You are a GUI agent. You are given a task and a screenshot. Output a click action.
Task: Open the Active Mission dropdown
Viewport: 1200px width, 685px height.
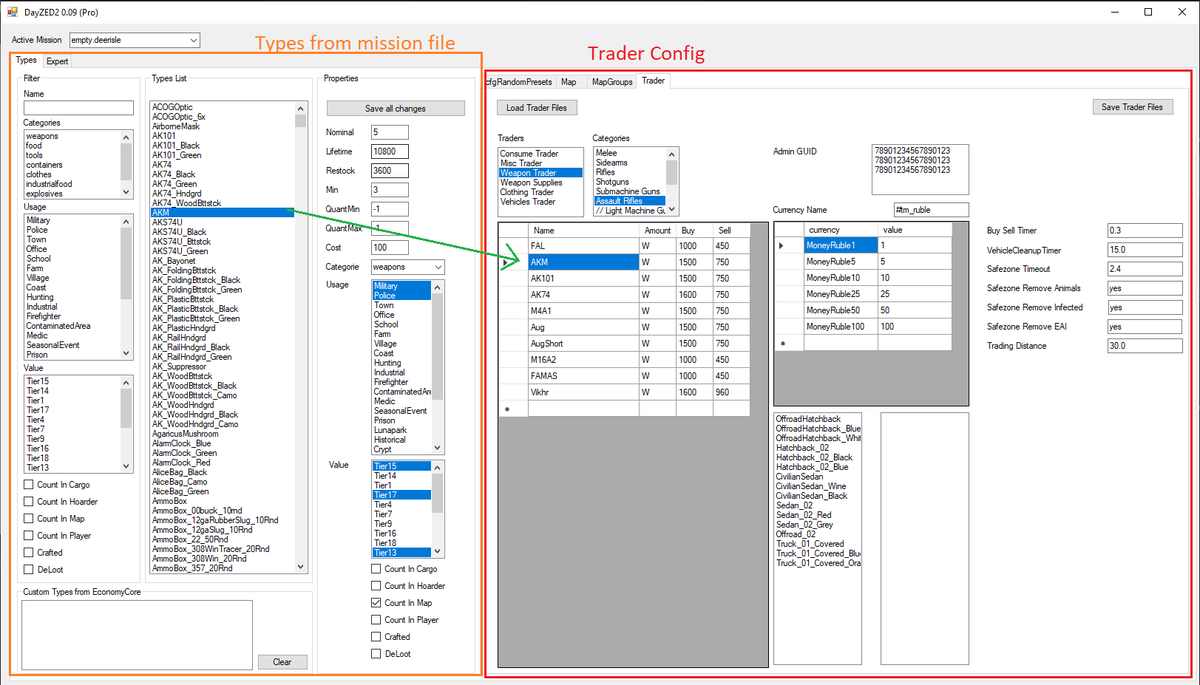[134, 41]
